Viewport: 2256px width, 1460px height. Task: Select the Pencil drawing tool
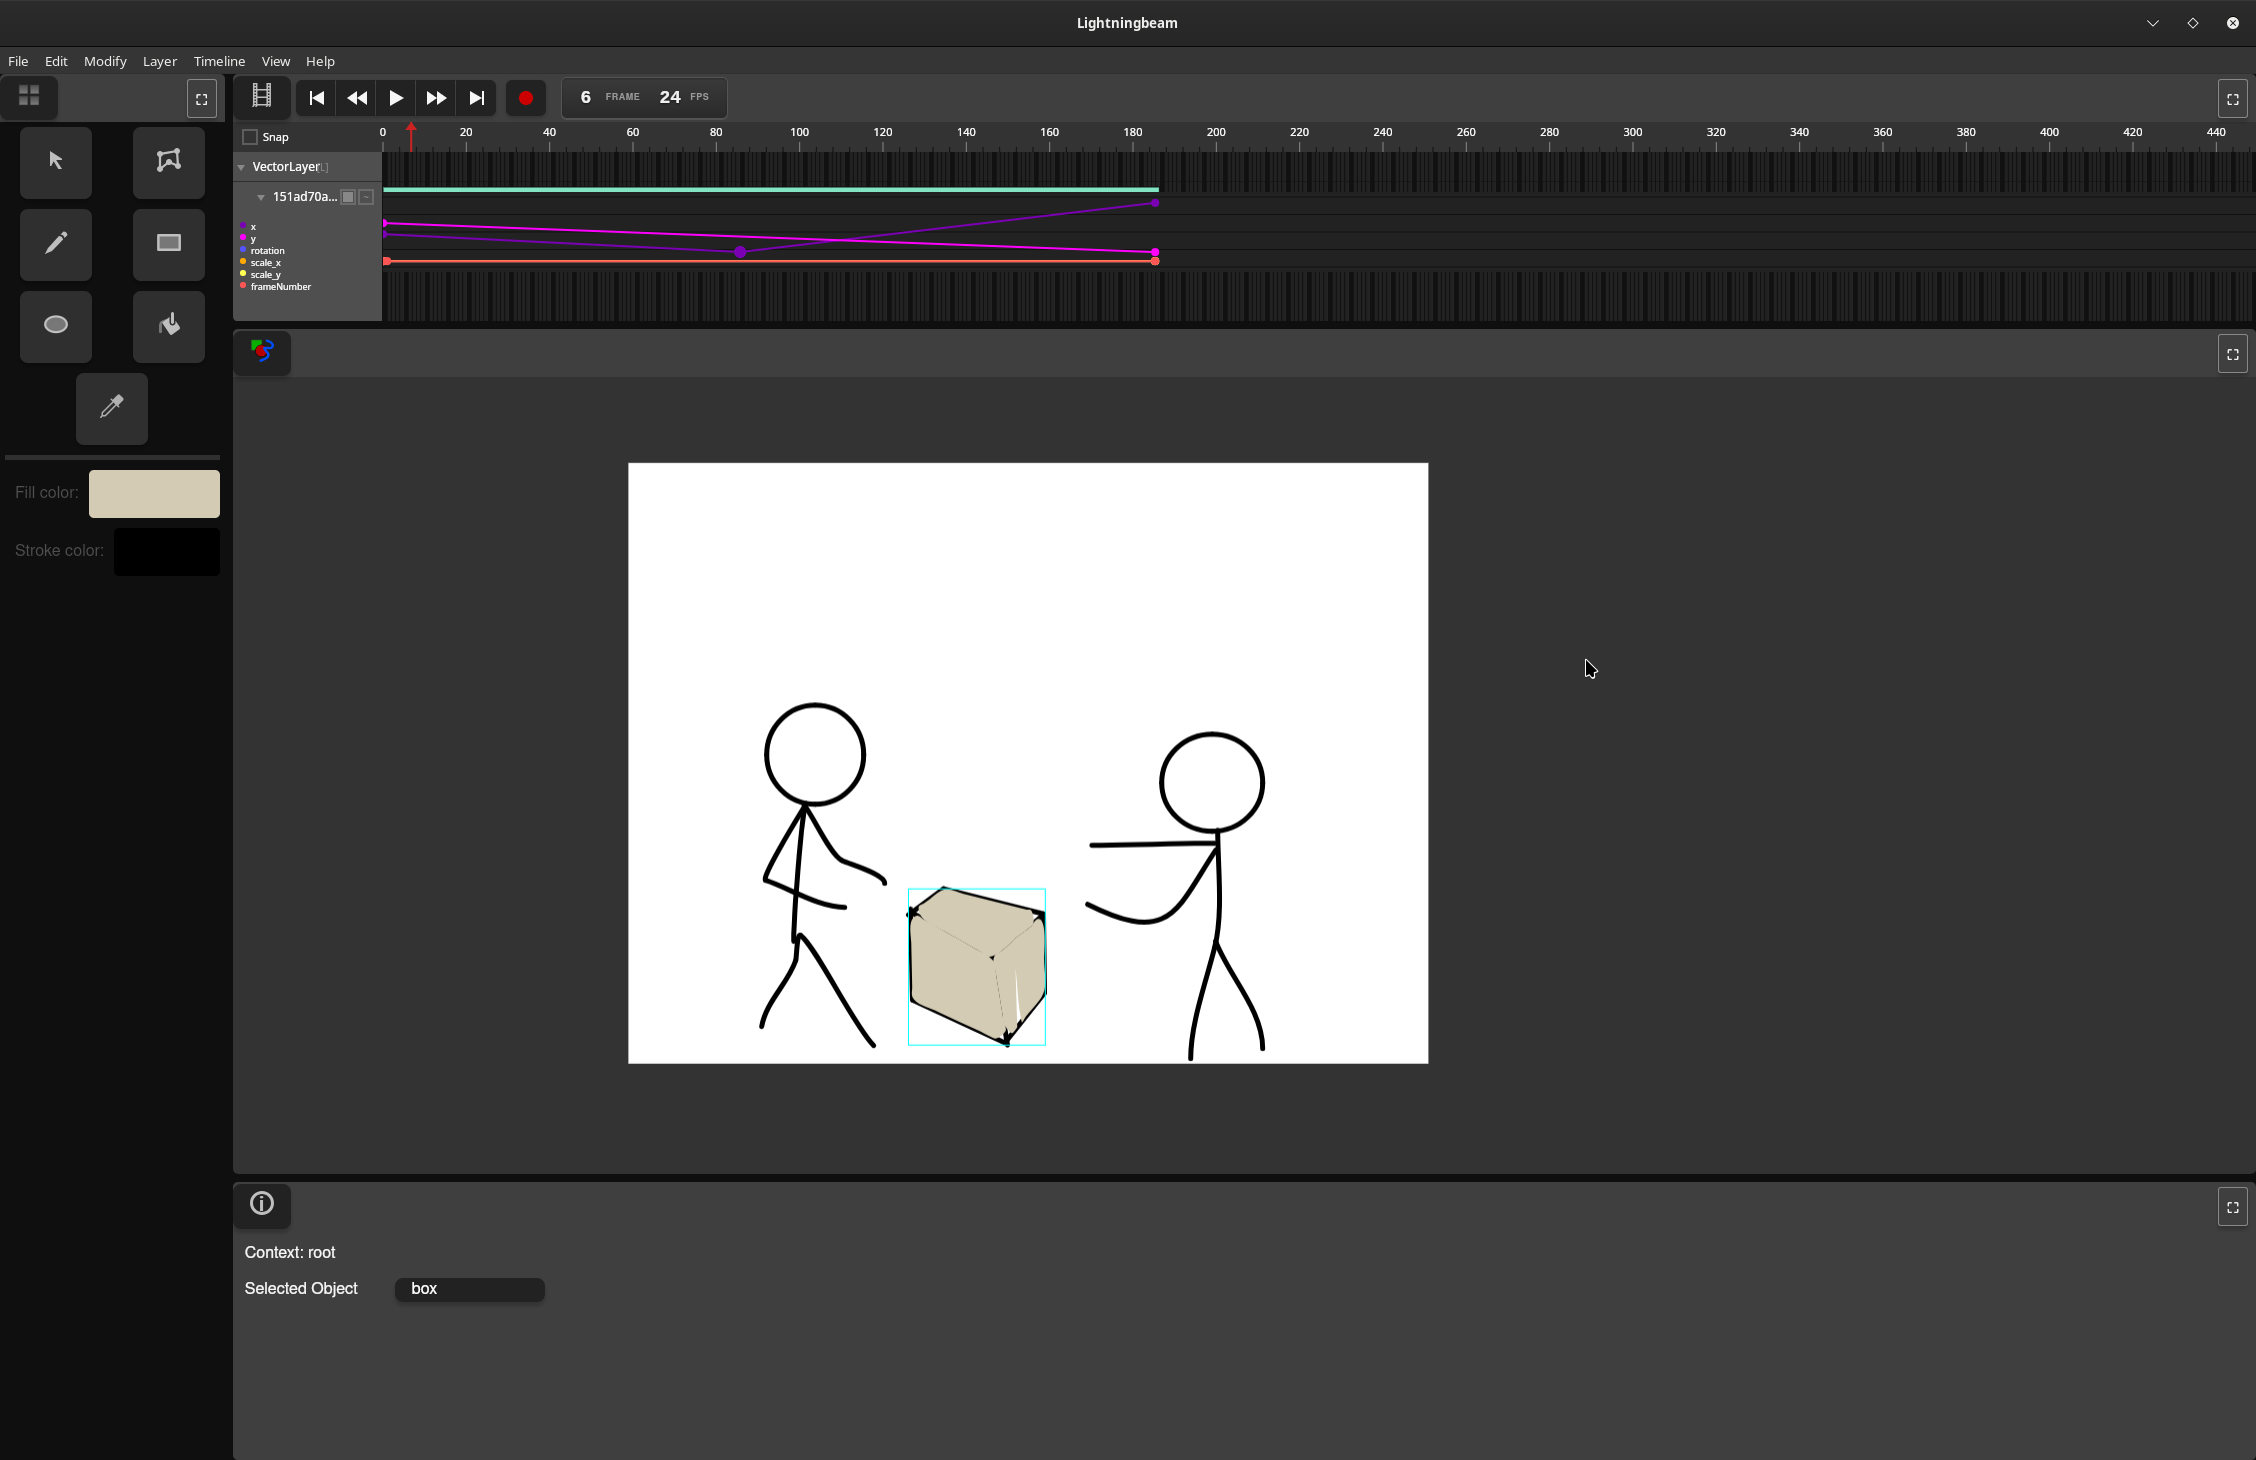55,244
